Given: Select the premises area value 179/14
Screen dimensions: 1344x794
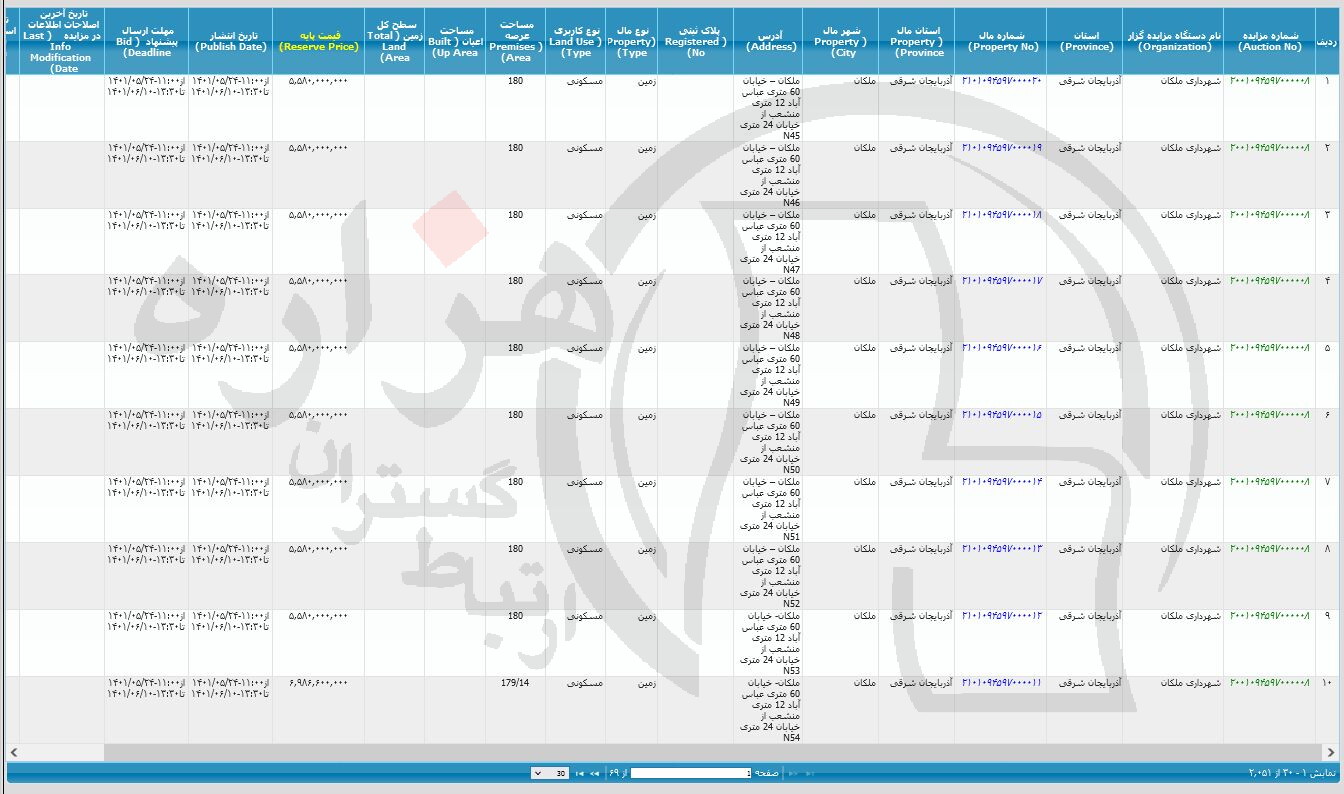Looking at the screenshot, I should coord(515,683).
